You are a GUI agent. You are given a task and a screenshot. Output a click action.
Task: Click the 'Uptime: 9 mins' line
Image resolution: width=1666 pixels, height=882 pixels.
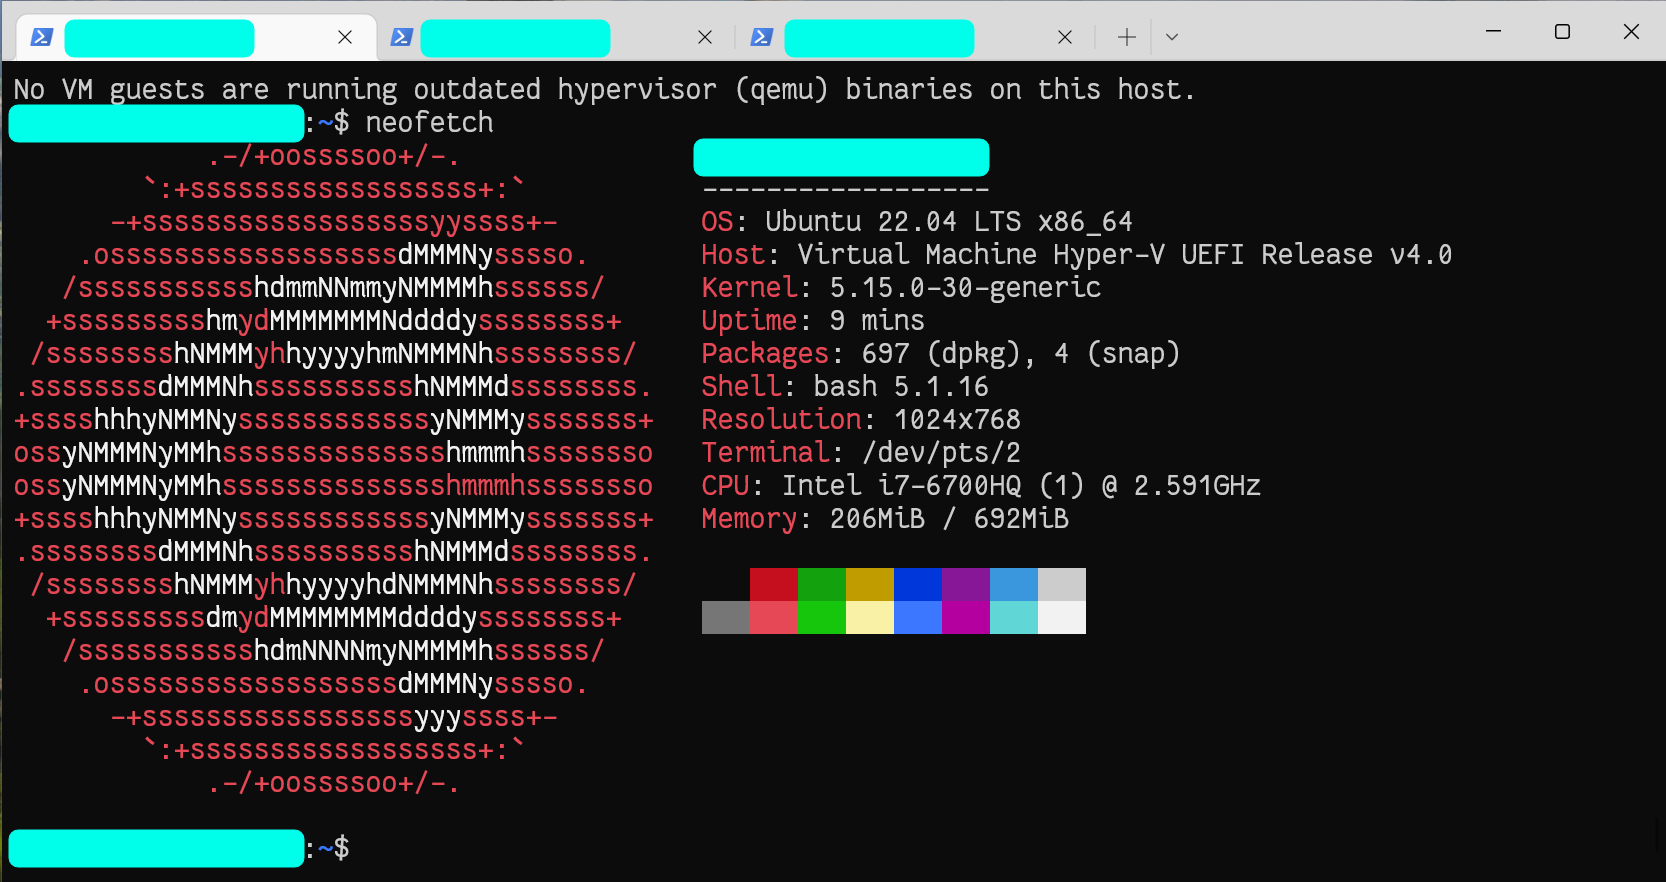(x=813, y=320)
